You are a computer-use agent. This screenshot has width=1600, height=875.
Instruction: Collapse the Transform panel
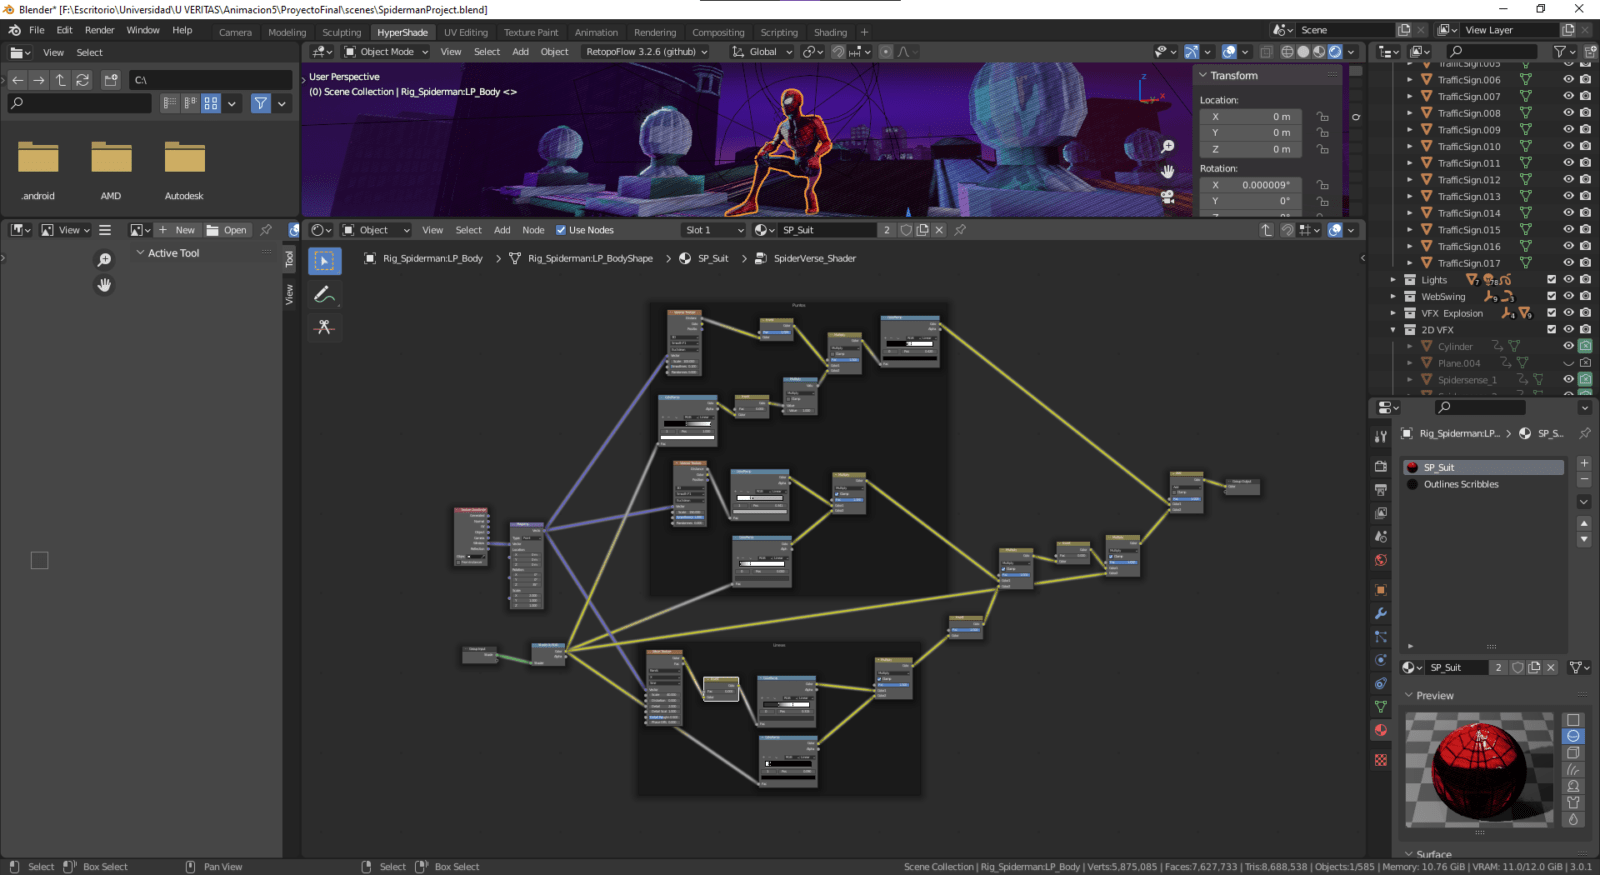(1203, 76)
